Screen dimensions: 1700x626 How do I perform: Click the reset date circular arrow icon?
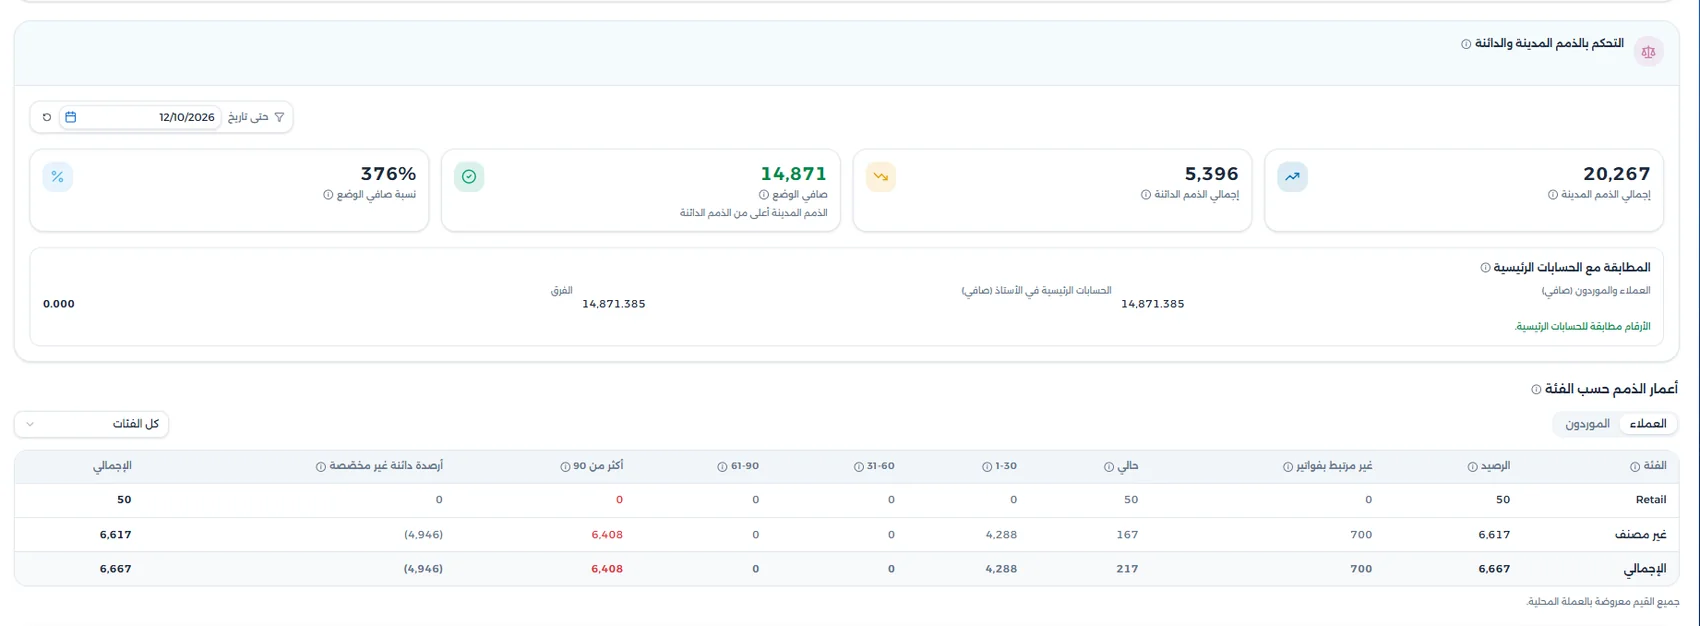point(47,117)
